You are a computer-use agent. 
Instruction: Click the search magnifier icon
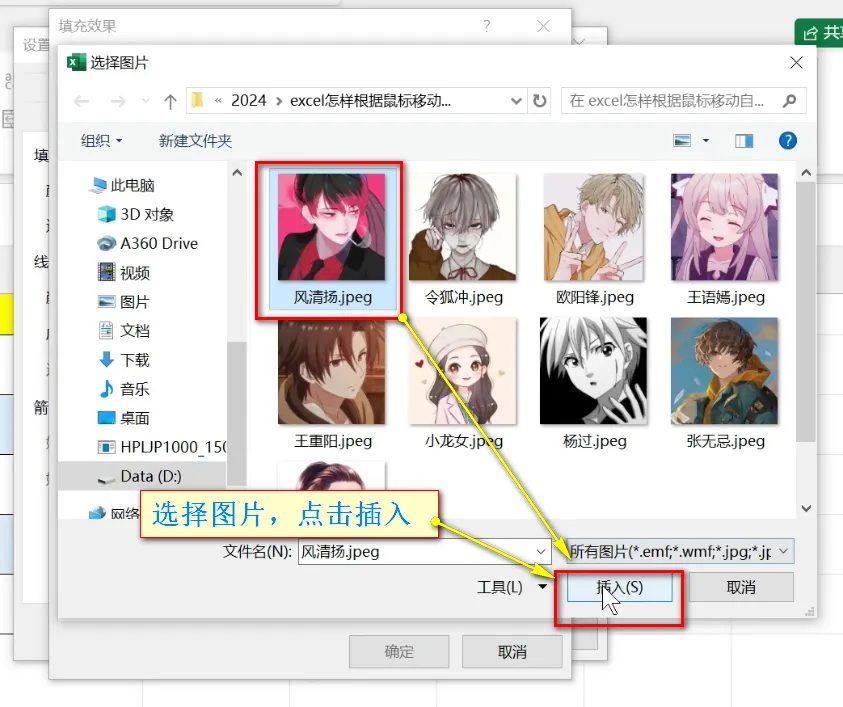pyautogui.click(x=790, y=101)
